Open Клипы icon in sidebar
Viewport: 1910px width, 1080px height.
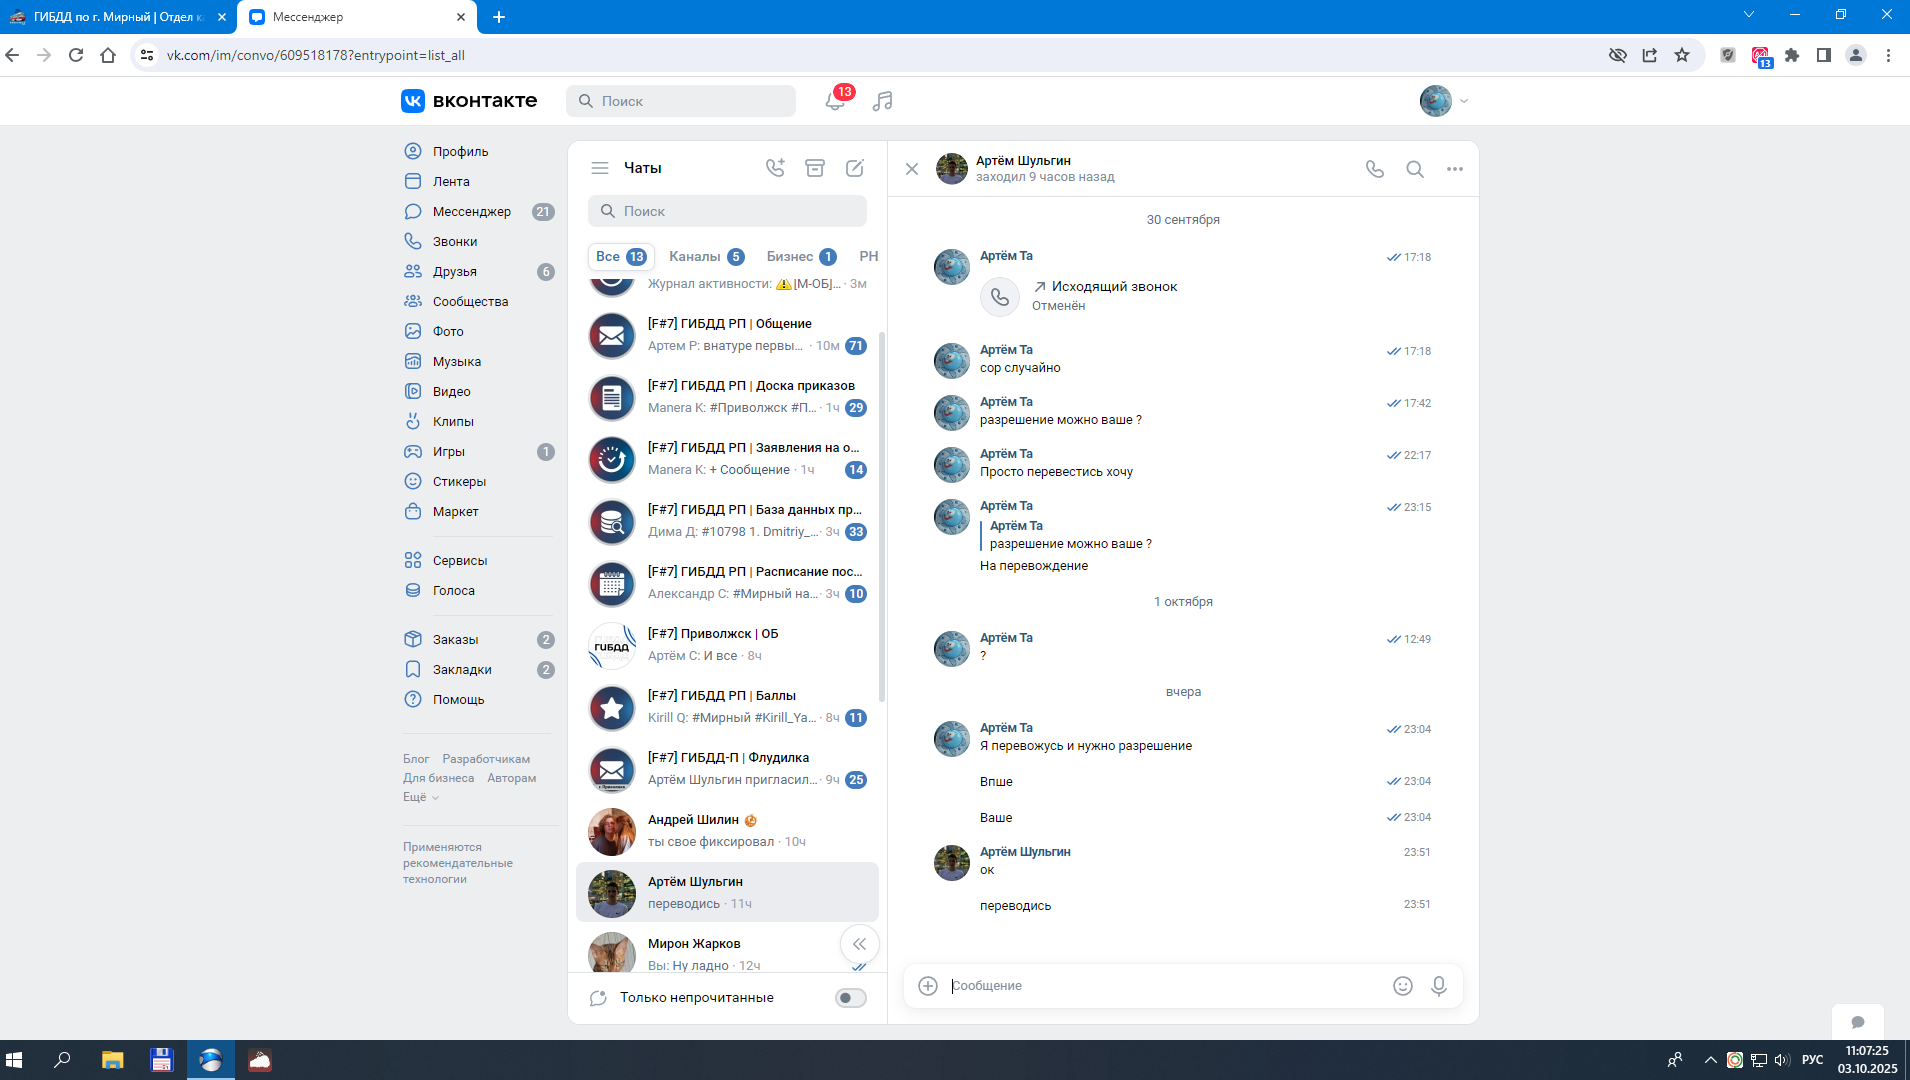coord(413,421)
